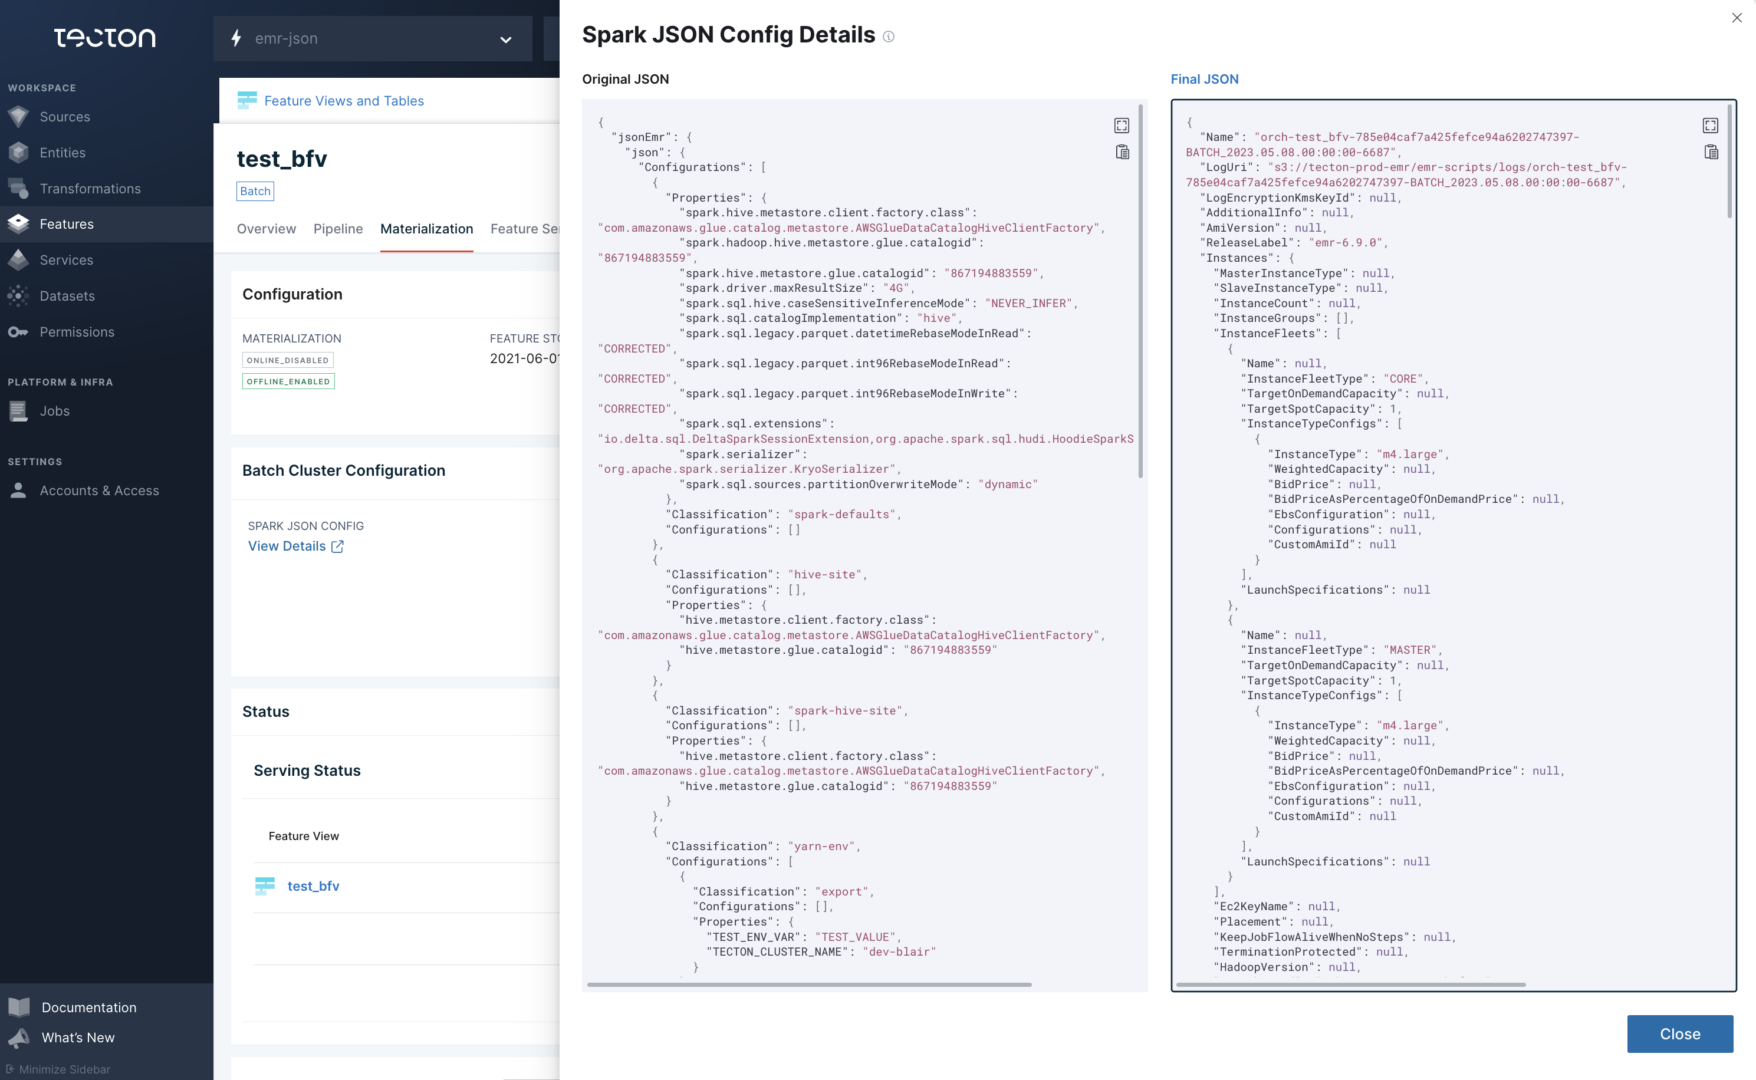Switch to the Overview tab
This screenshot has height=1080, width=1756.
[266, 229]
